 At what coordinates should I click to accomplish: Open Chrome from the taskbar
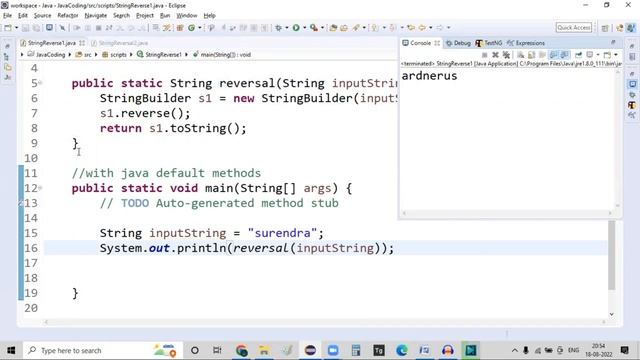(x=242, y=350)
